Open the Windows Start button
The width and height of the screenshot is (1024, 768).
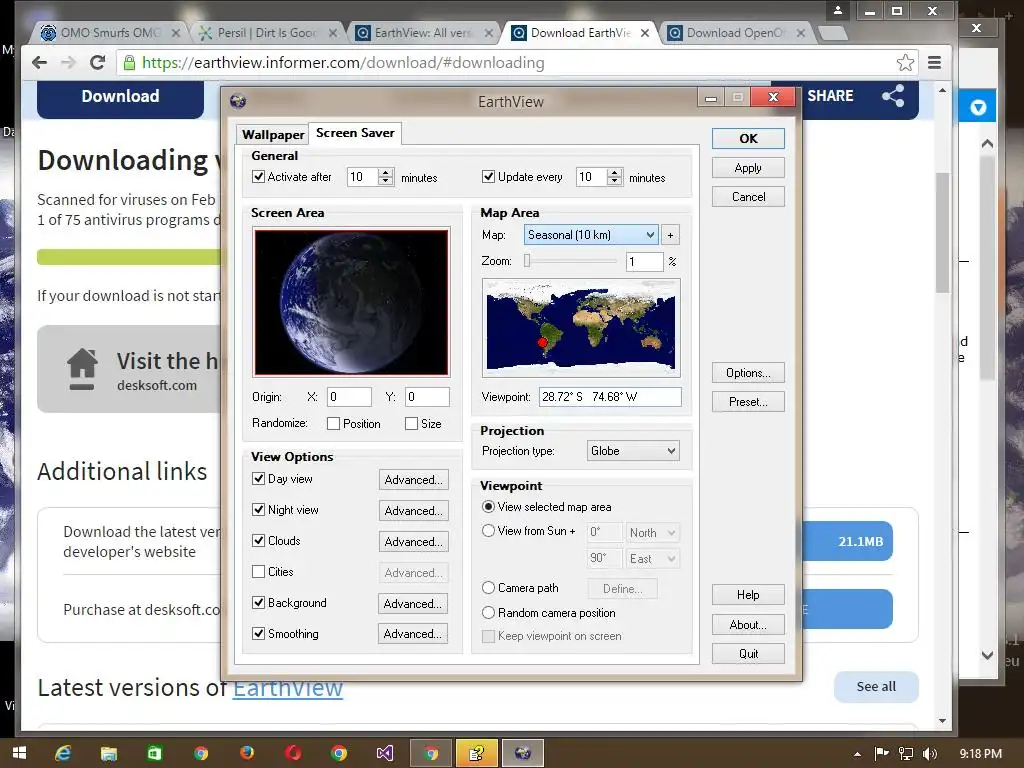20,753
